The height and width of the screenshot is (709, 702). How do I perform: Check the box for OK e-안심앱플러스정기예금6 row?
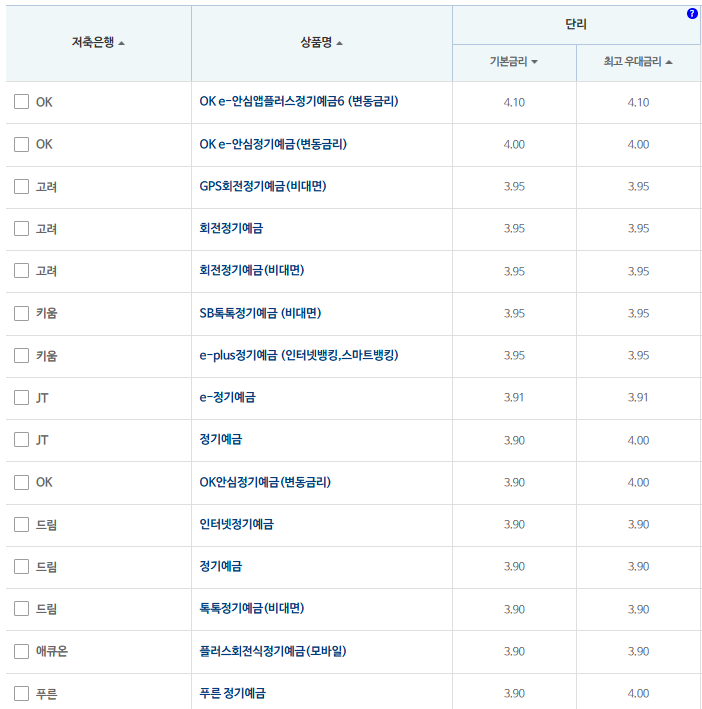(21, 102)
